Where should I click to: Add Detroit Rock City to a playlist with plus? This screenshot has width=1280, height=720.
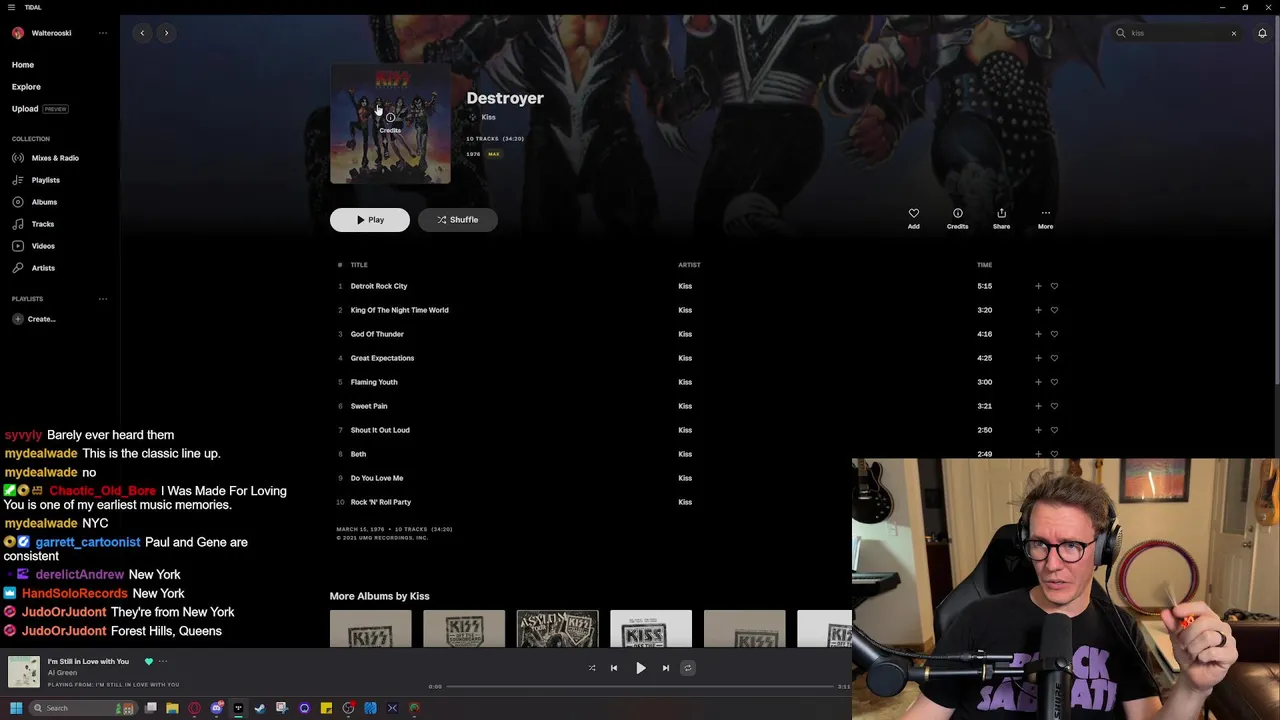coord(1038,286)
